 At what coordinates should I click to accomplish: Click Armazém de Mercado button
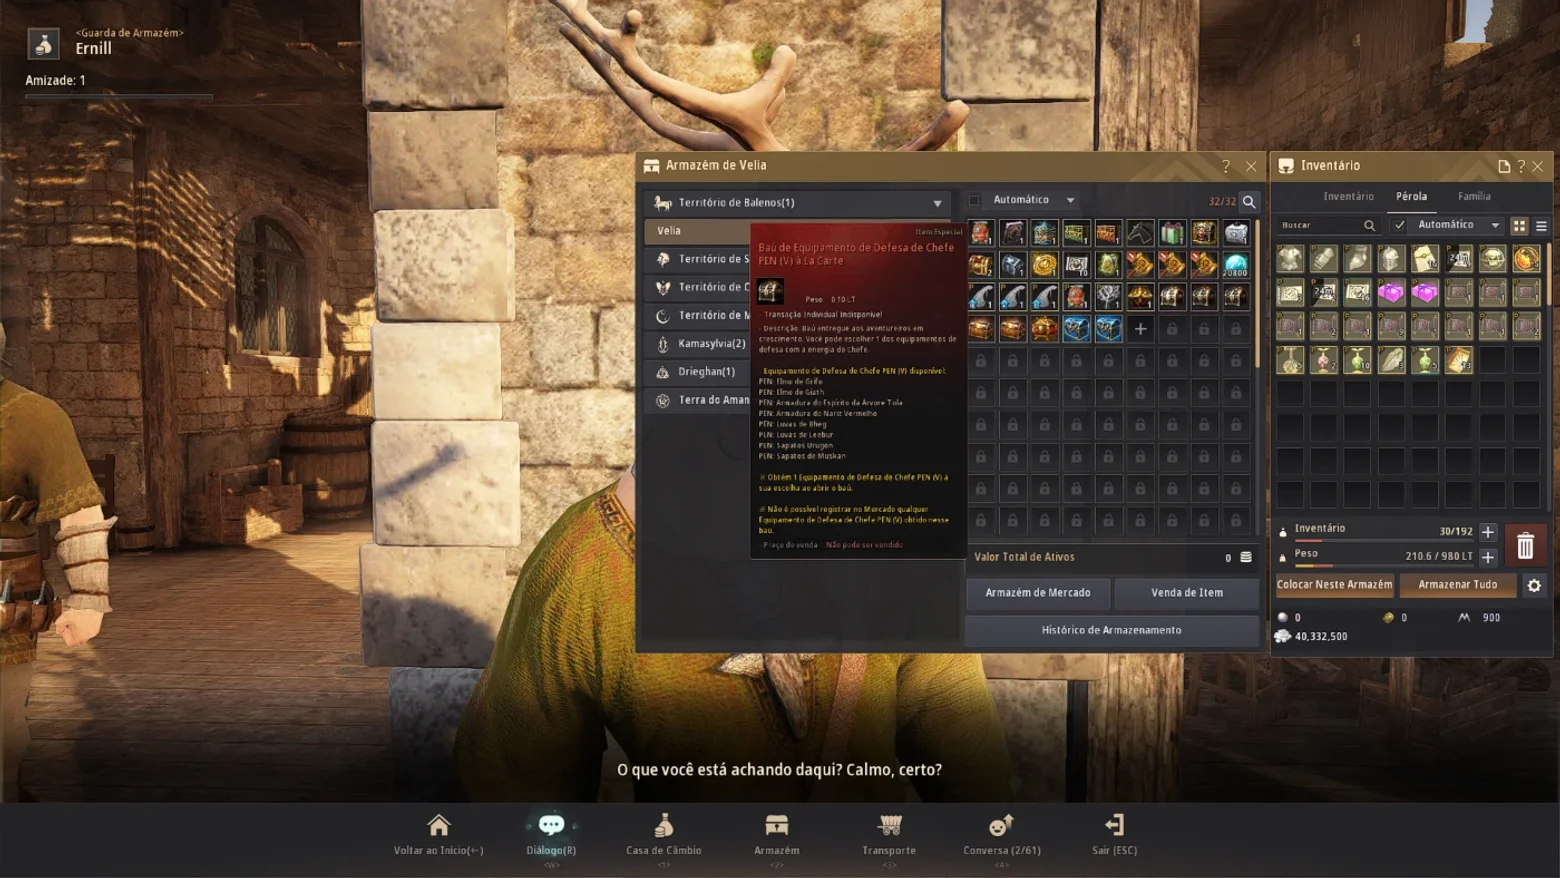(1038, 593)
